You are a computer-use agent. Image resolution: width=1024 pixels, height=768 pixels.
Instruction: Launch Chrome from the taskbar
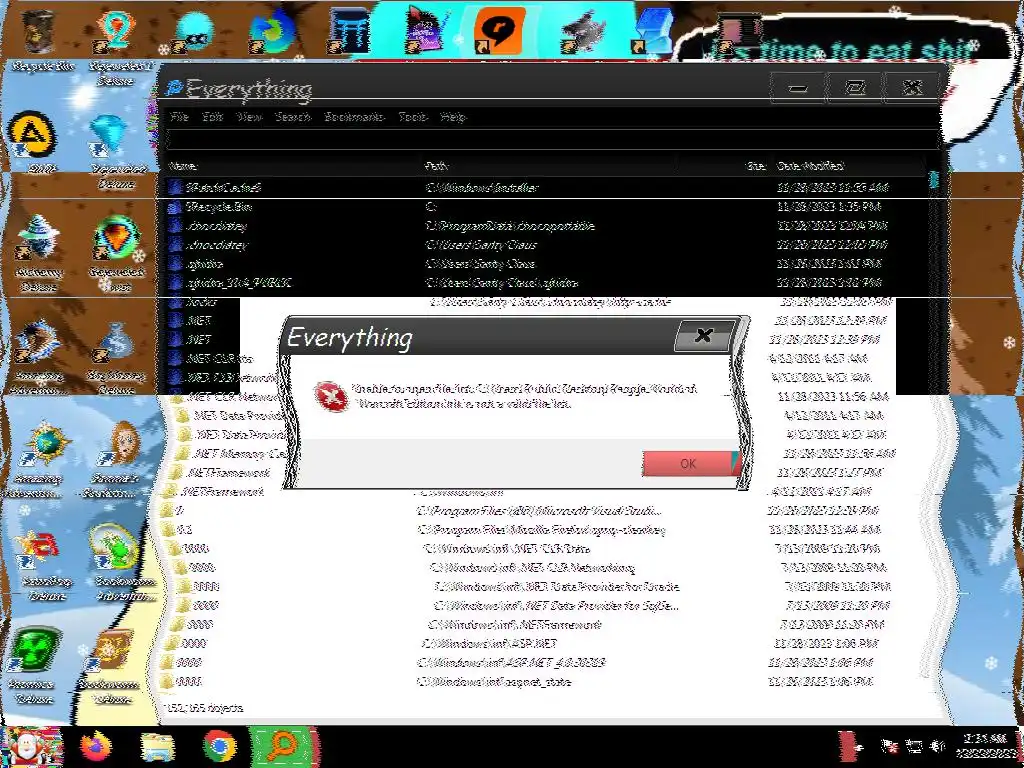pos(219,746)
